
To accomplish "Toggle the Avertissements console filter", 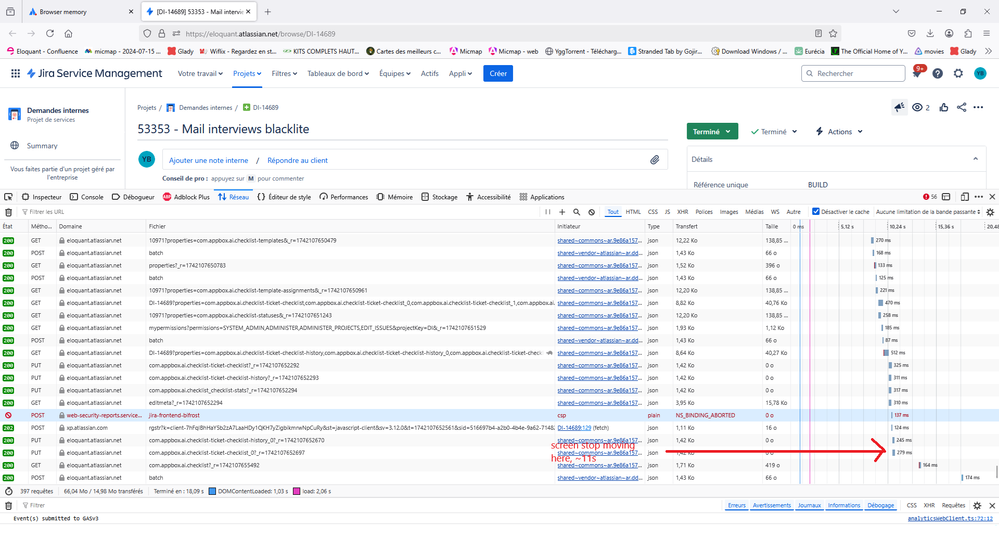I will click(x=772, y=505).
